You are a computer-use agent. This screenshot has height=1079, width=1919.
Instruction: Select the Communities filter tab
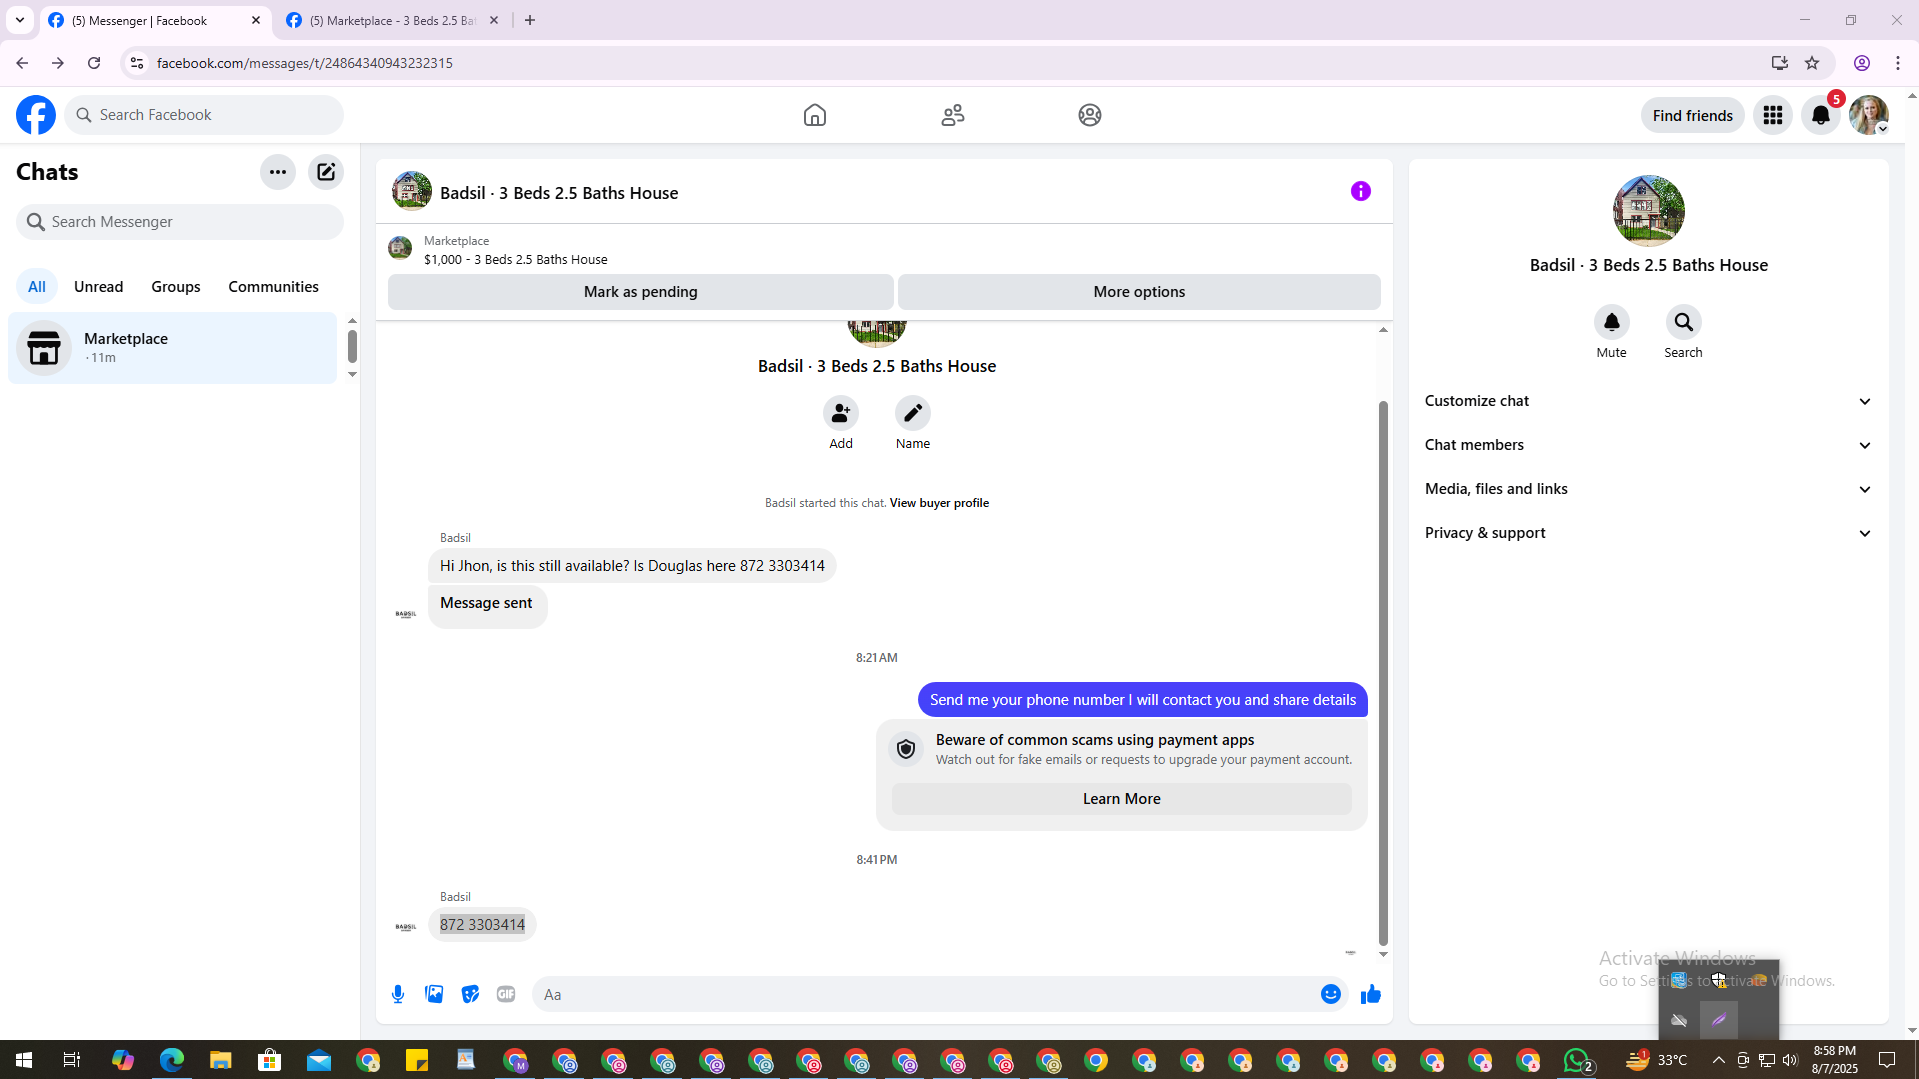click(274, 287)
